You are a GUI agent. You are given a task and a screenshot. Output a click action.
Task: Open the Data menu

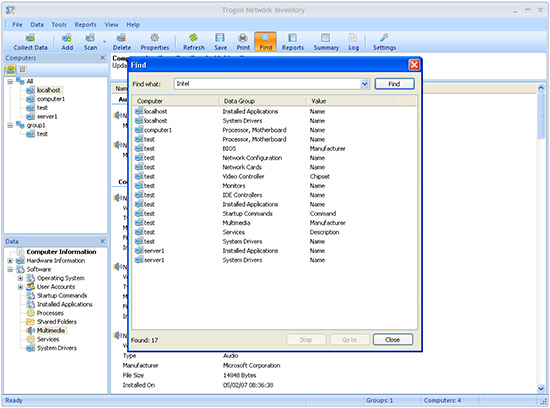37,25
